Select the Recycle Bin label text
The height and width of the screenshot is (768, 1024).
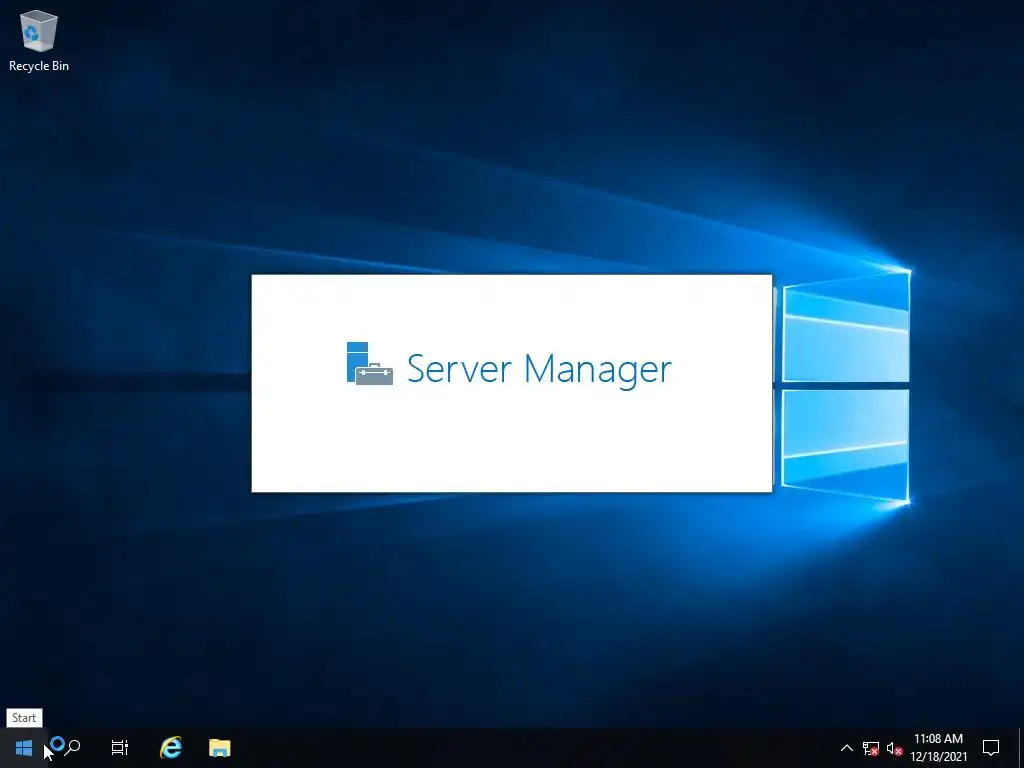coord(39,66)
